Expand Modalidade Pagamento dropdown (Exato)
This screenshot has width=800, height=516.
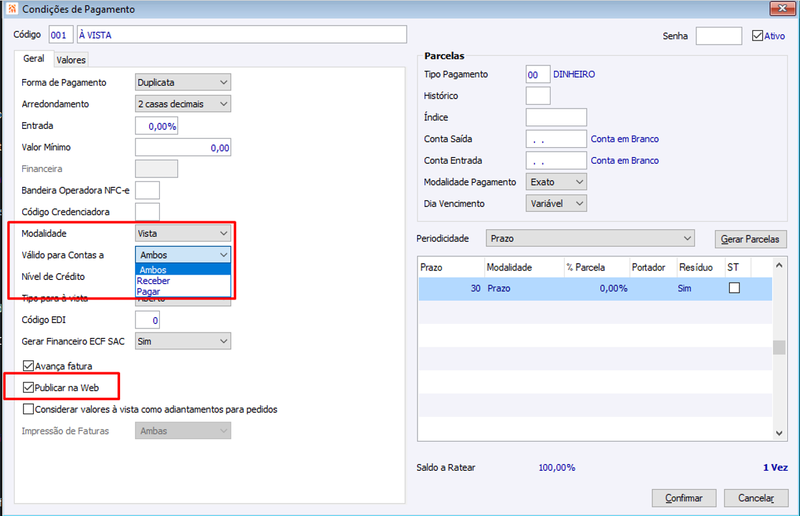coord(556,182)
